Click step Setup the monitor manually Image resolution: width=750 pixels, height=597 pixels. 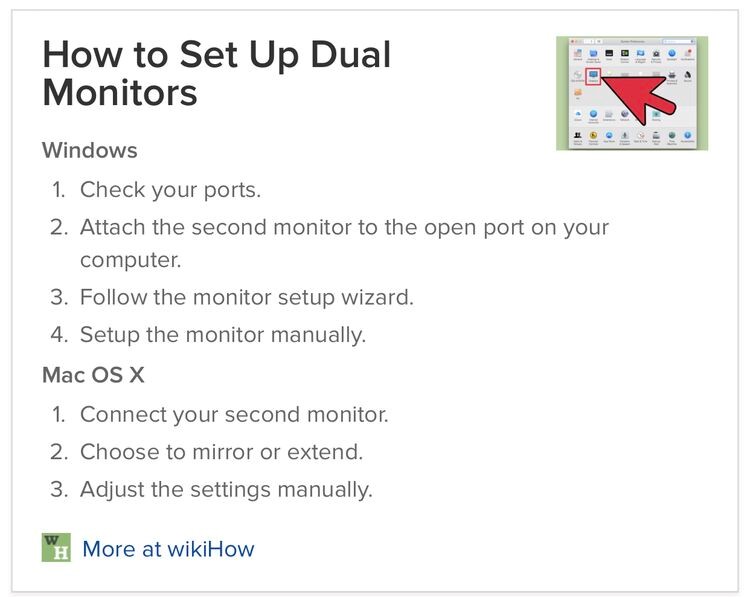coord(223,334)
